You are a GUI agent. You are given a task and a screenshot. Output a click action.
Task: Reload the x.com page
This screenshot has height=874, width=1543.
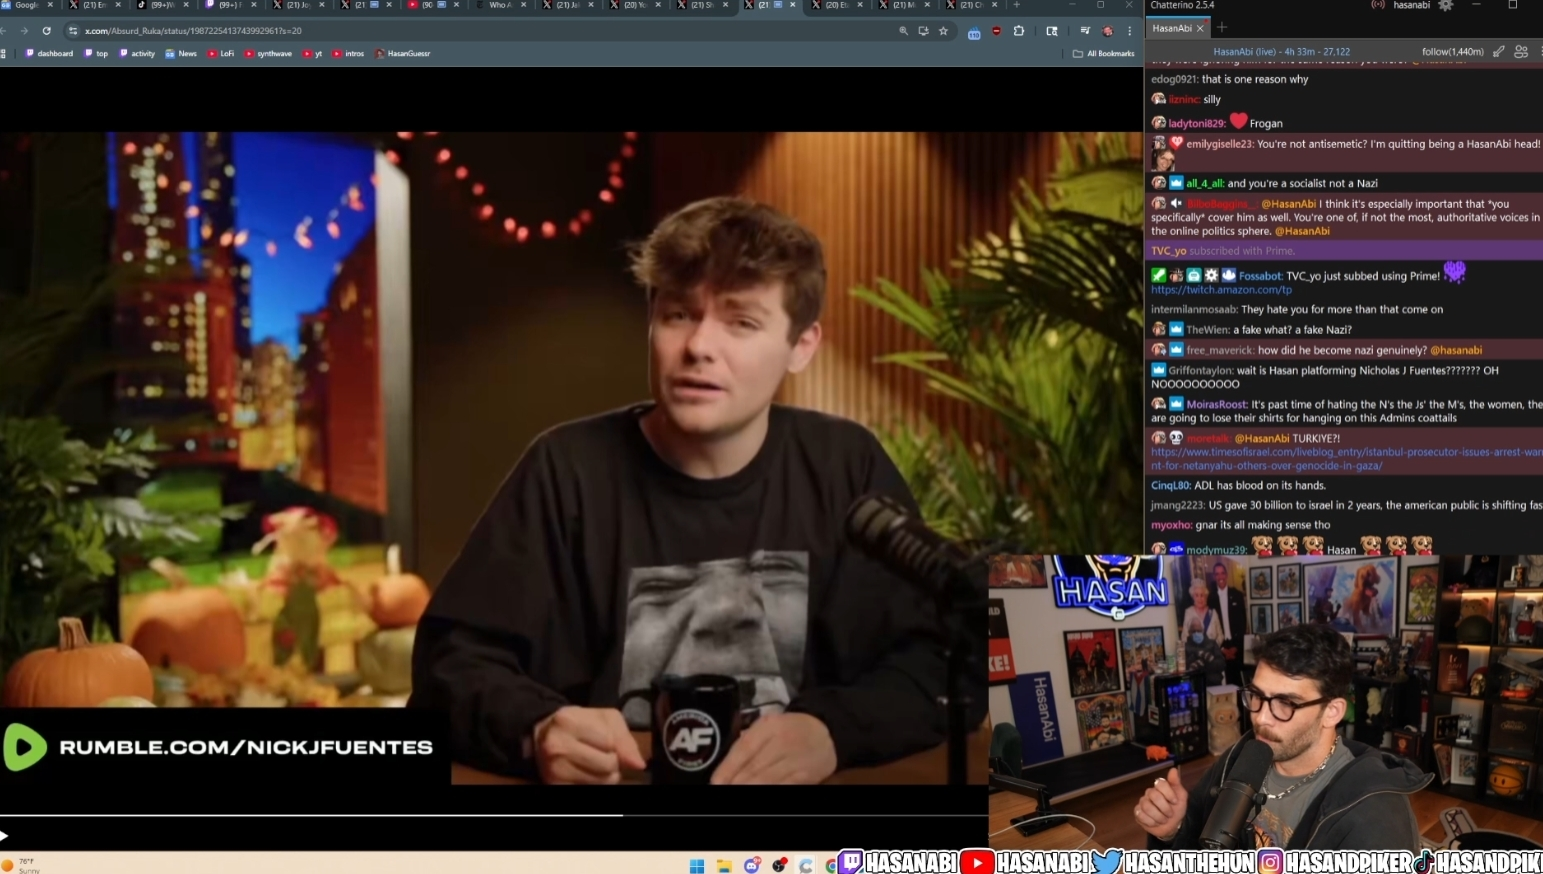[46, 31]
